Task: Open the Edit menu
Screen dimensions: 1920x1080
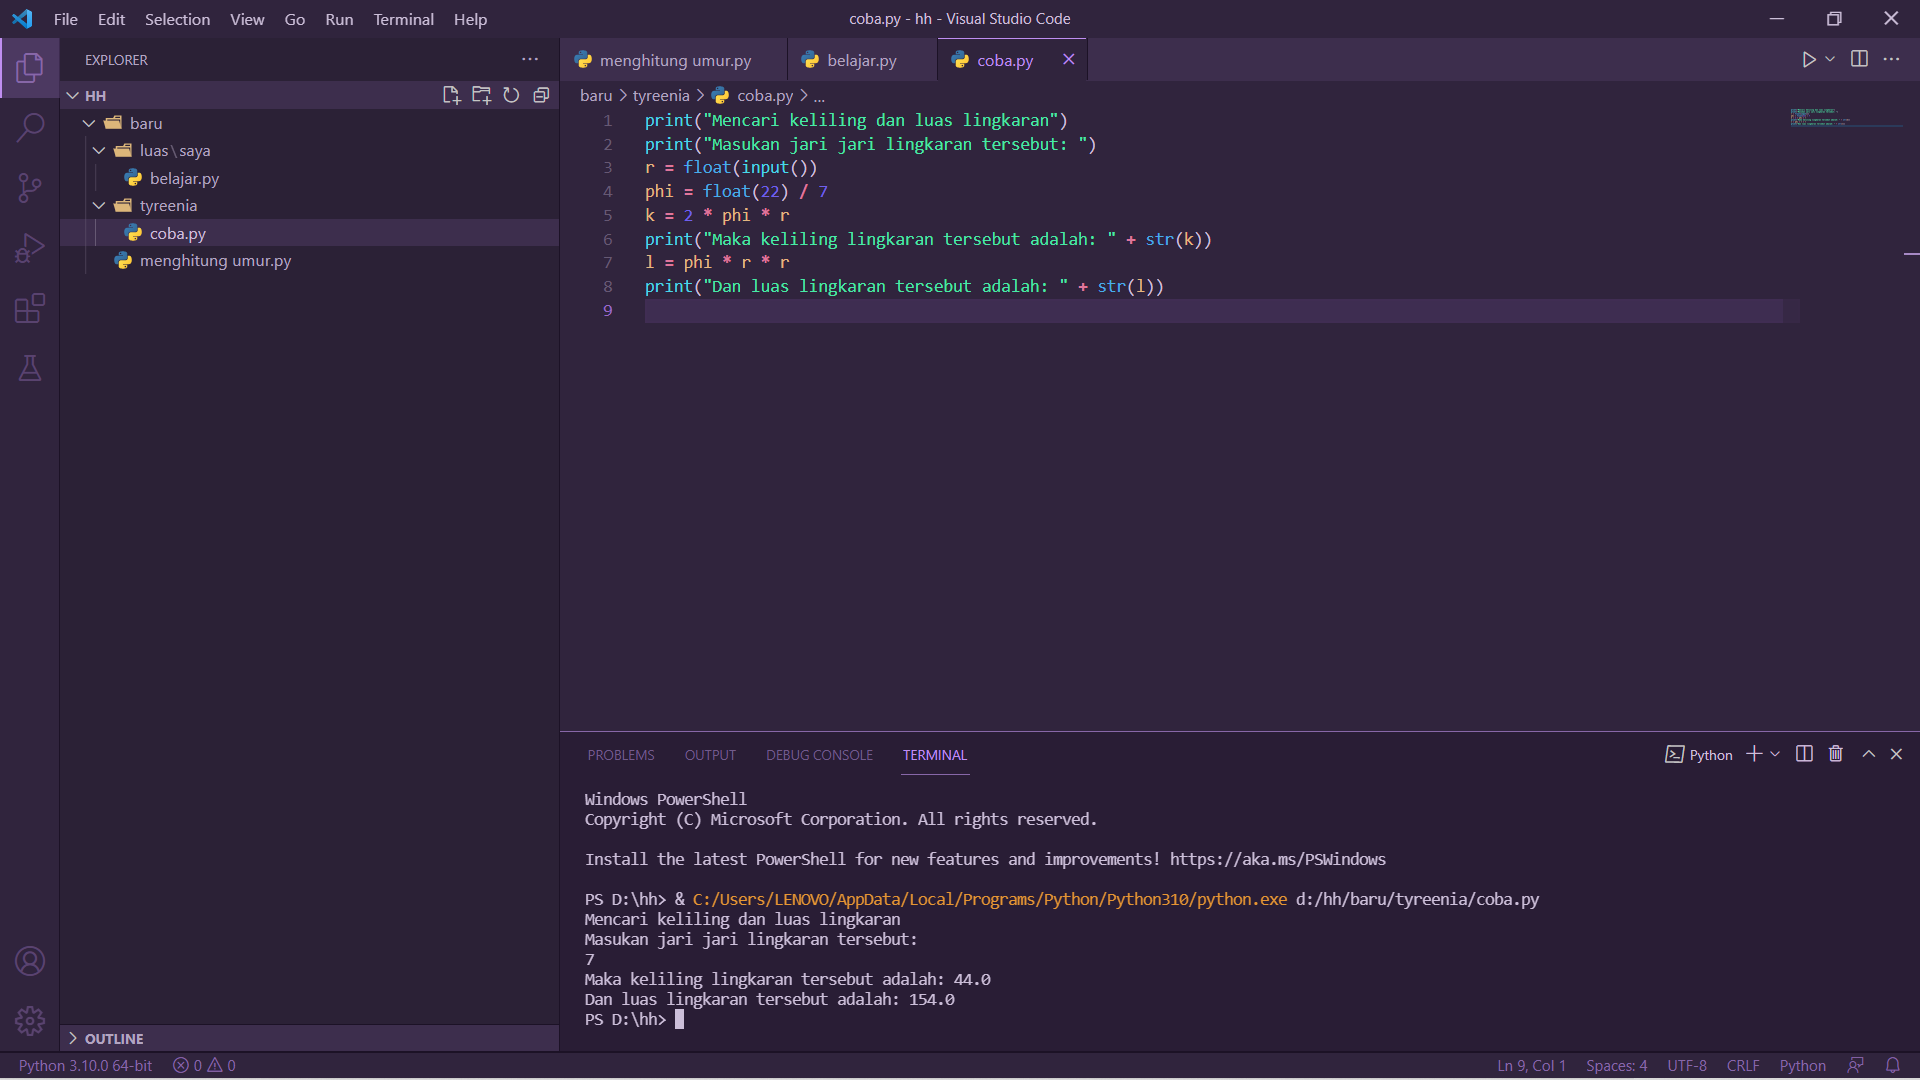Action: pos(111,19)
